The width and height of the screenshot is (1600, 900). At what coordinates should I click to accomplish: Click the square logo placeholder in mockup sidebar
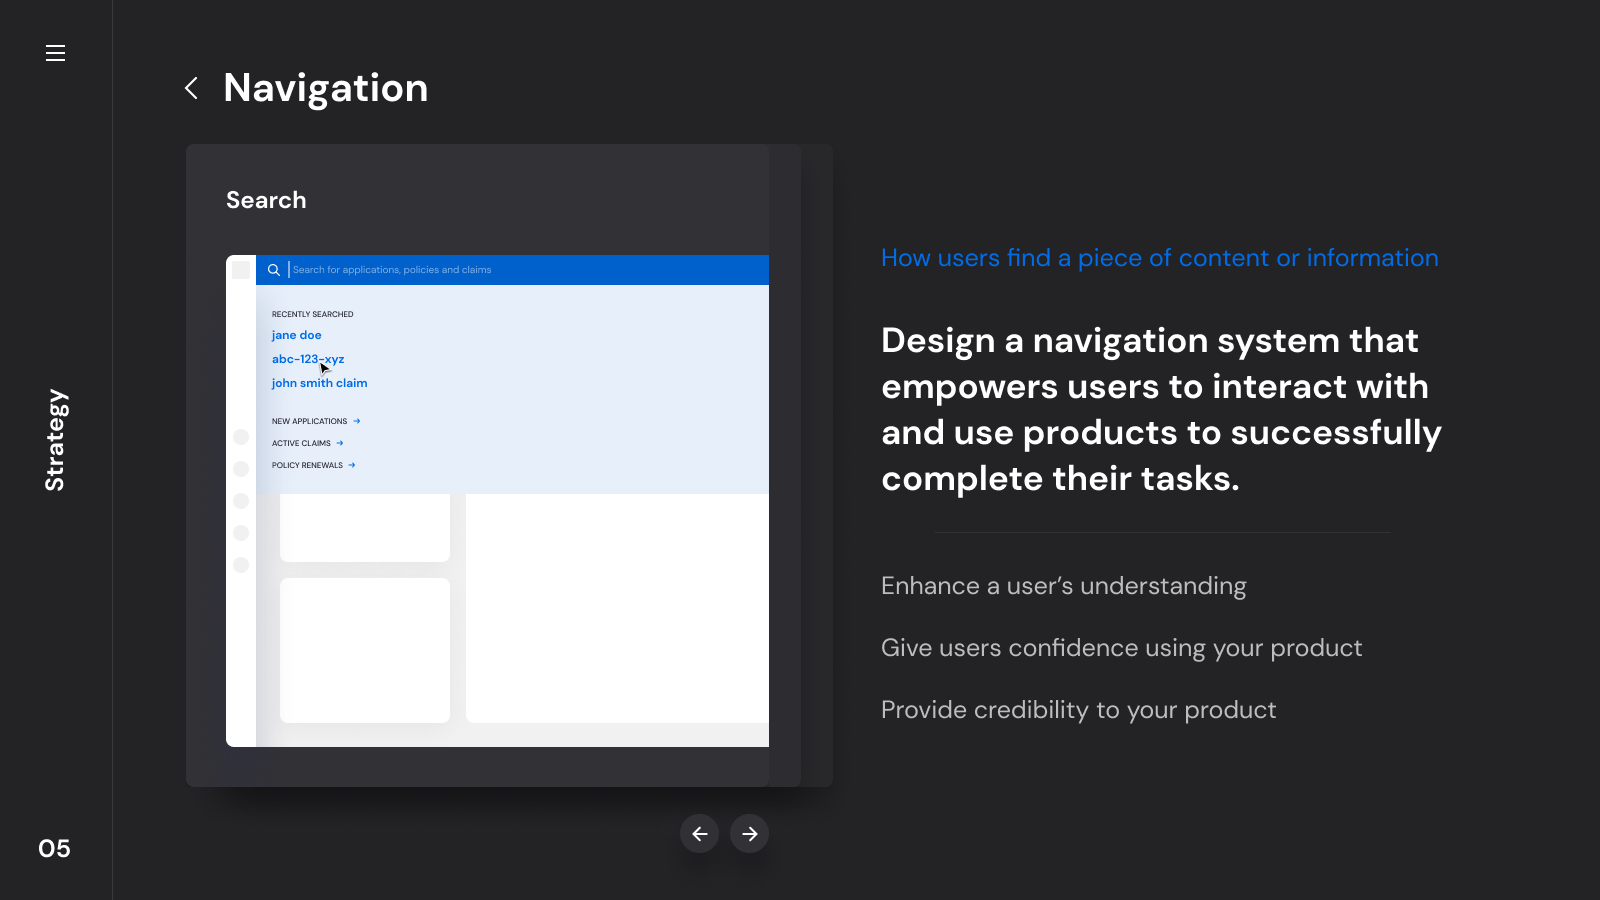[x=241, y=270]
